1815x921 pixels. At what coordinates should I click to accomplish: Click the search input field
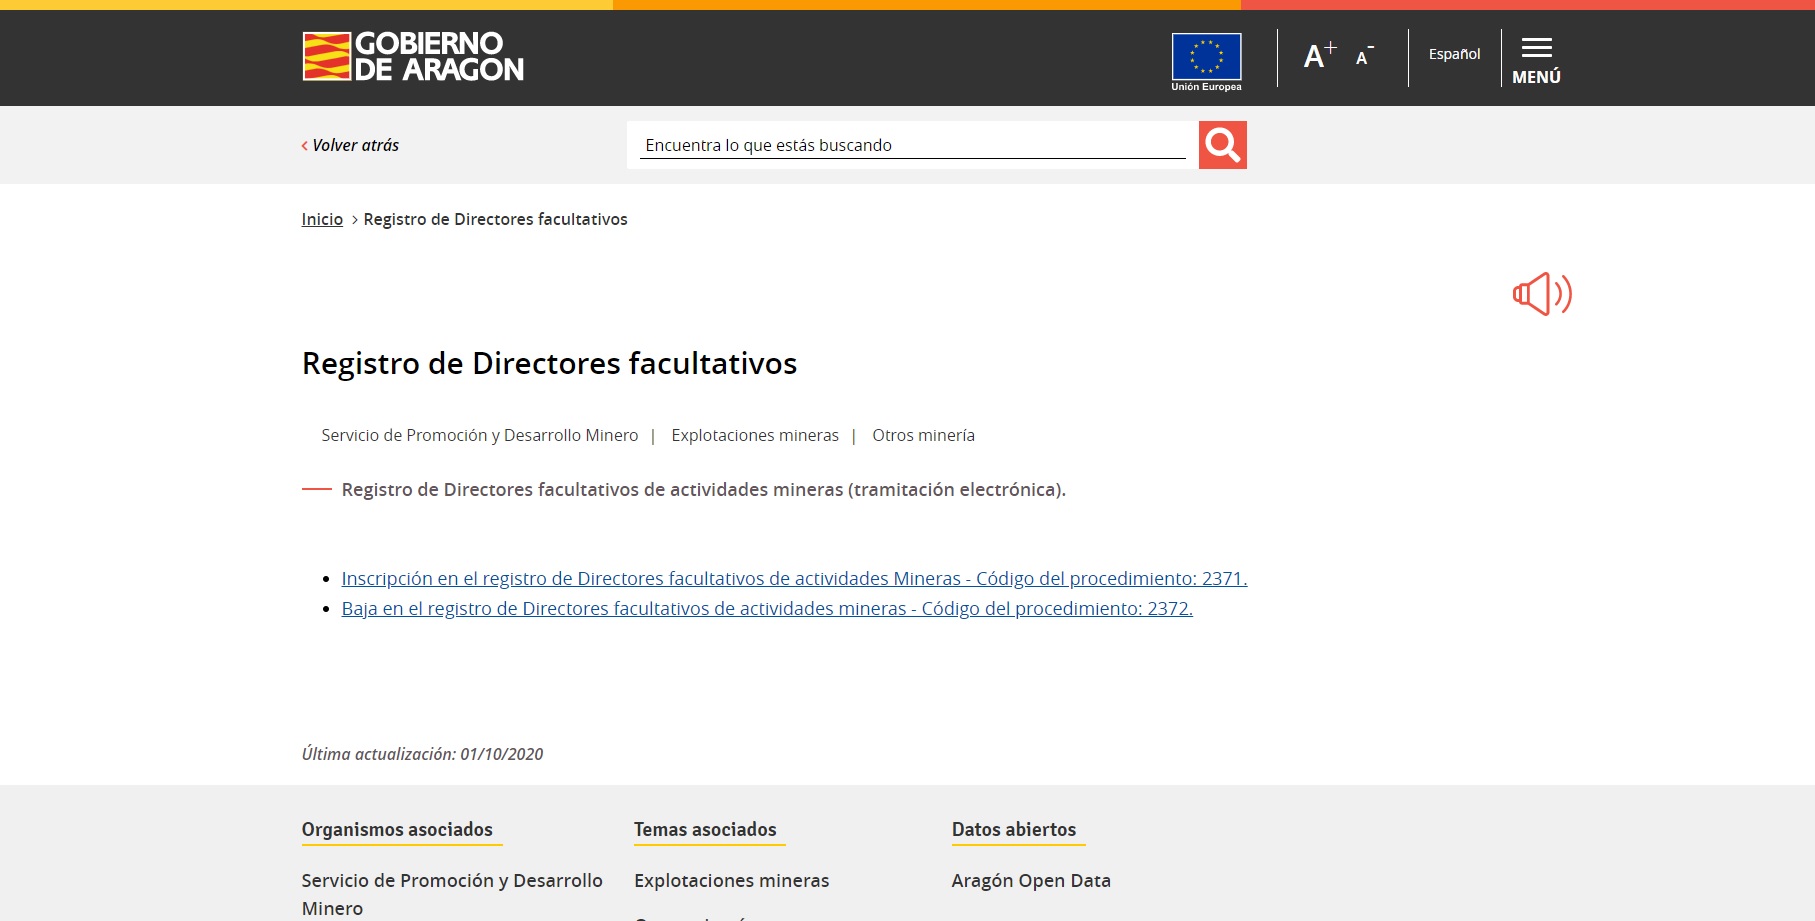(911, 145)
